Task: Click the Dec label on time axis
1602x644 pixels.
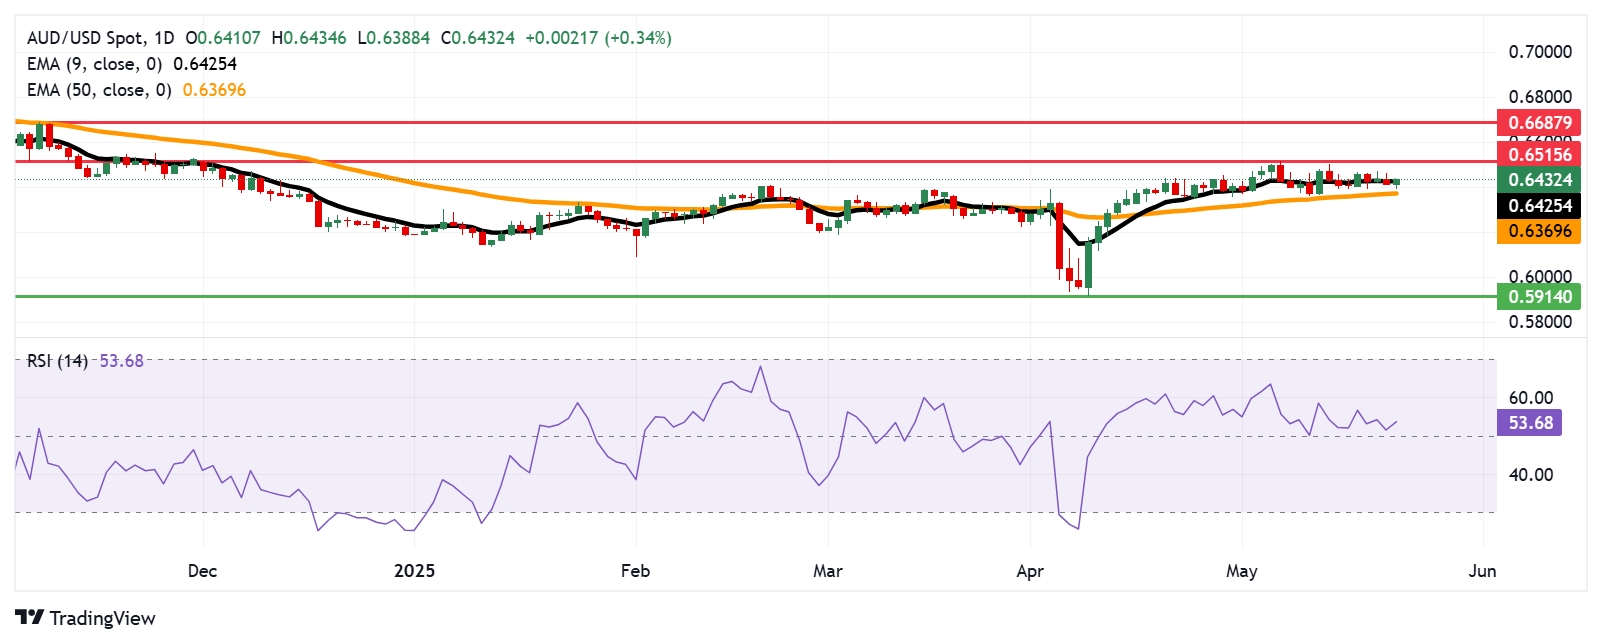Action: tap(202, 571)
